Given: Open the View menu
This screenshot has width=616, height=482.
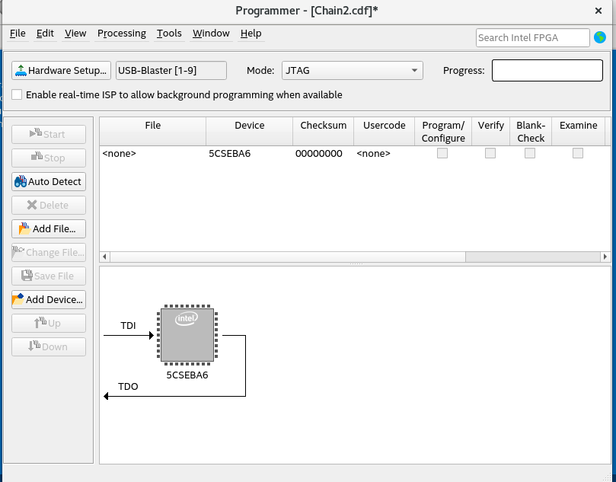Looking at the screenshot, I should 75,33.
